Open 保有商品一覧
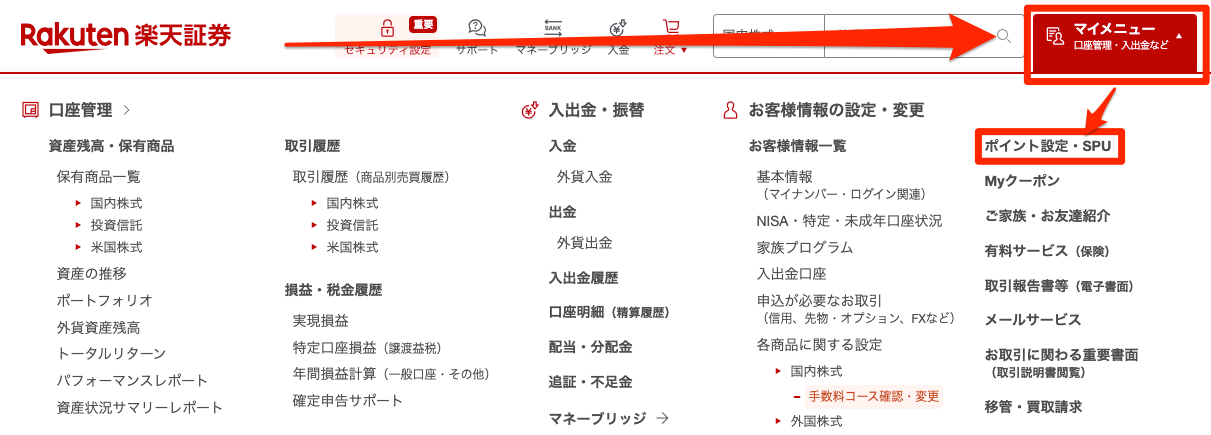This screenshot has height=435, width=1211. (x=99, y=177)
